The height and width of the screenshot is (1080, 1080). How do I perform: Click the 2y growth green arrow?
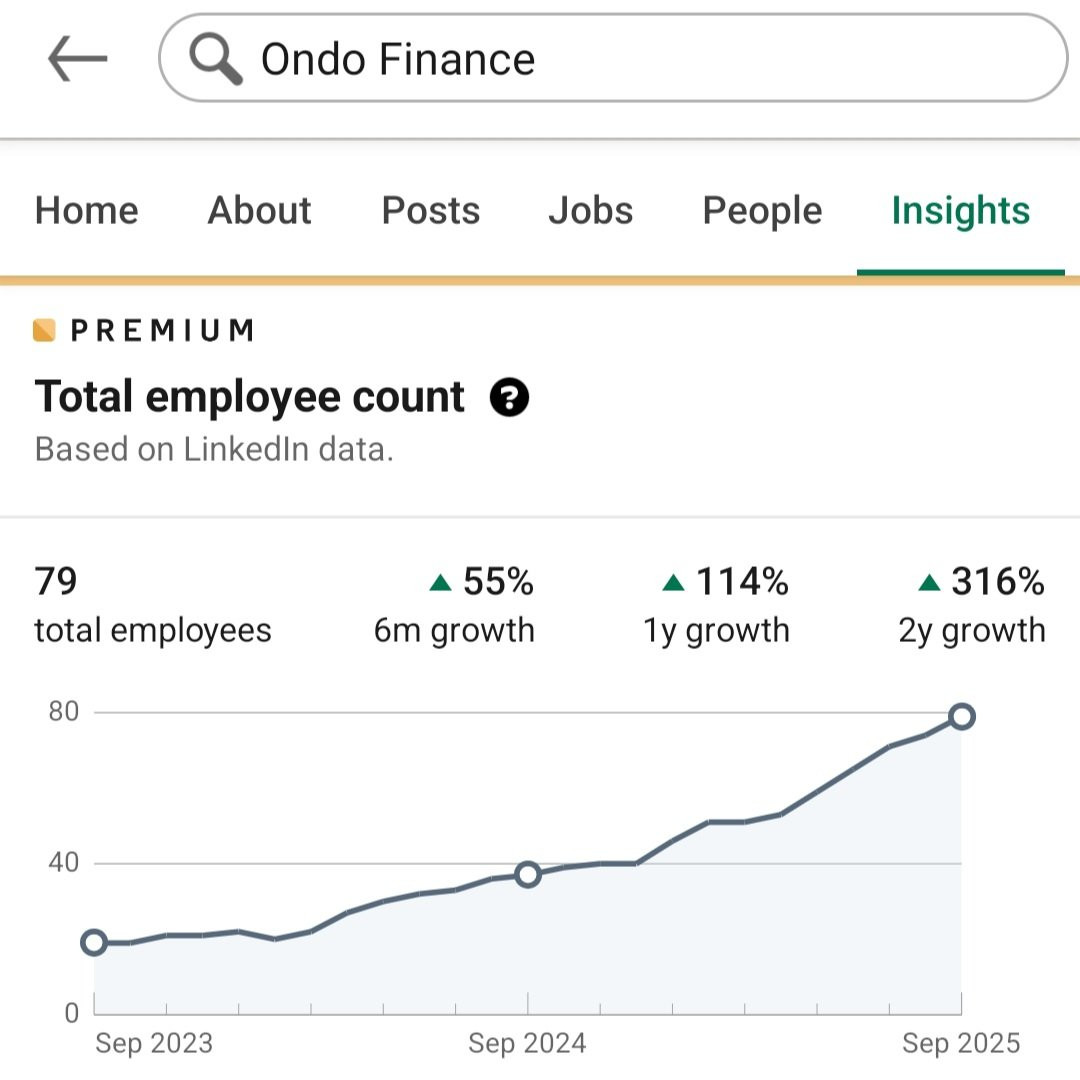[930, 582]
